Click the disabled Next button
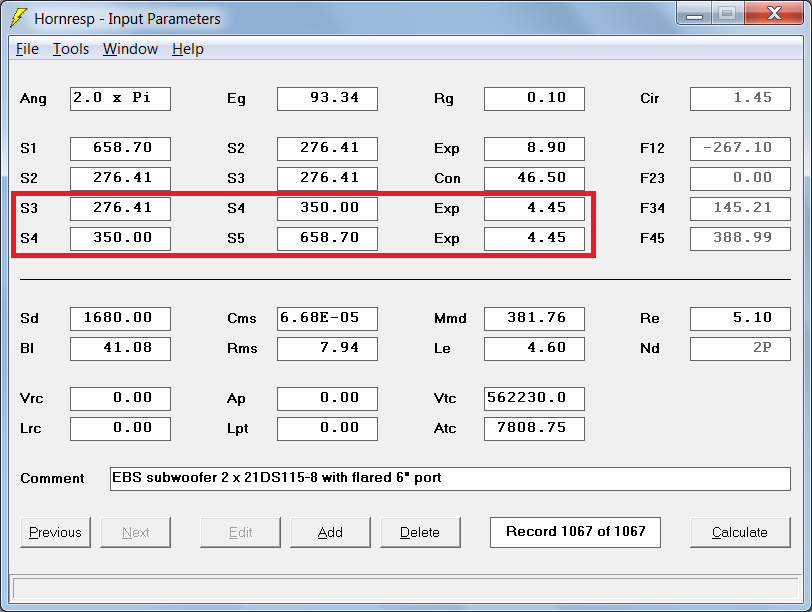812x612 pixels. pyautogui.click(x=136, y=532)
